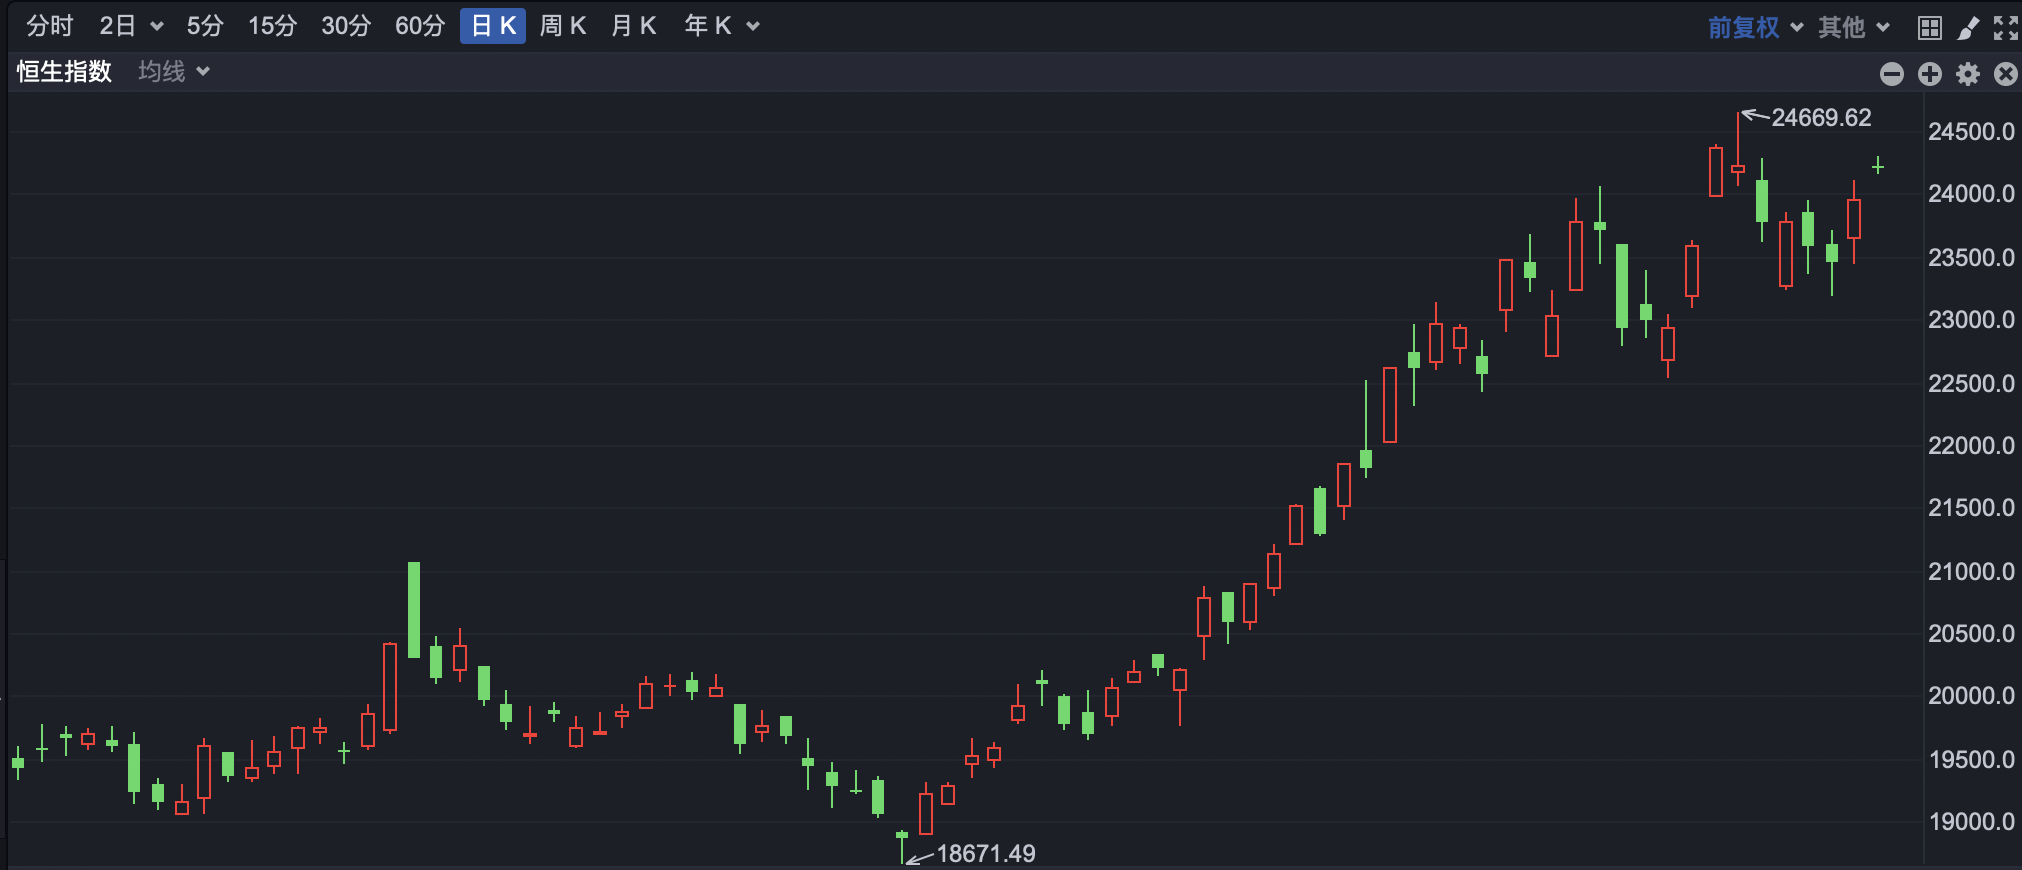Select the 60分 interval

tap(420, 26)
